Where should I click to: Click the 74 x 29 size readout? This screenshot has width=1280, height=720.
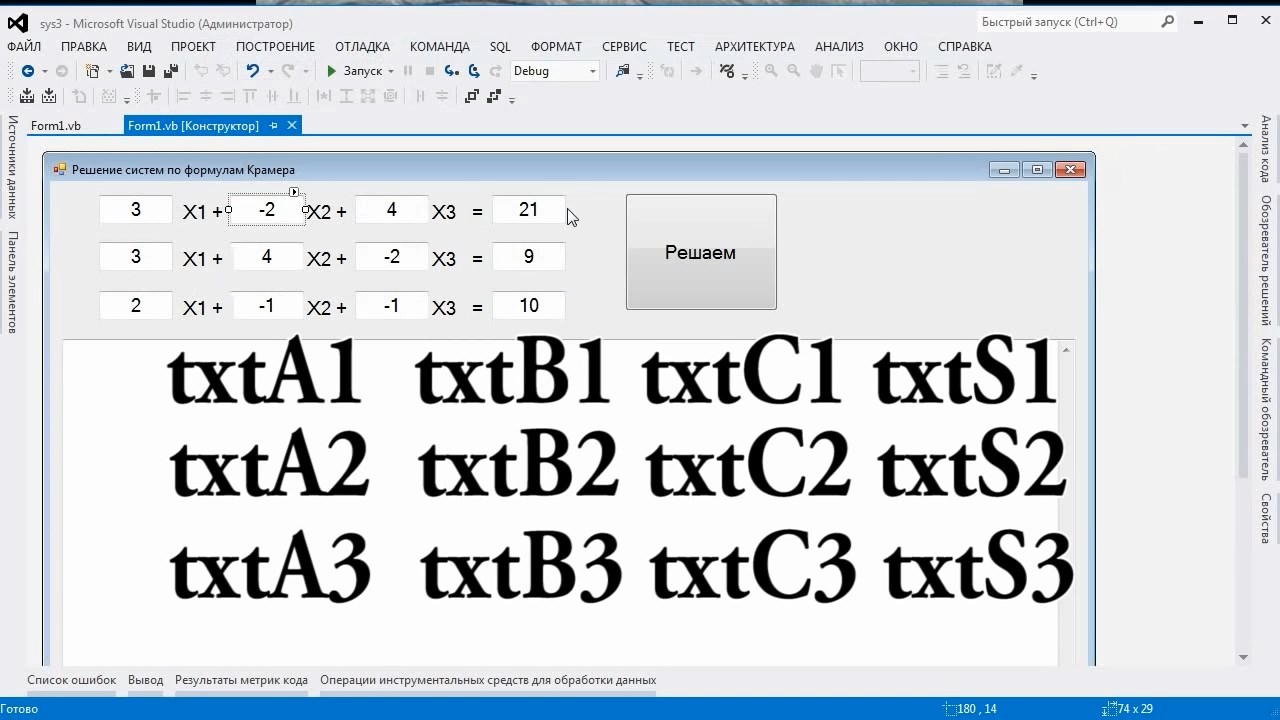click(1134, 709)
